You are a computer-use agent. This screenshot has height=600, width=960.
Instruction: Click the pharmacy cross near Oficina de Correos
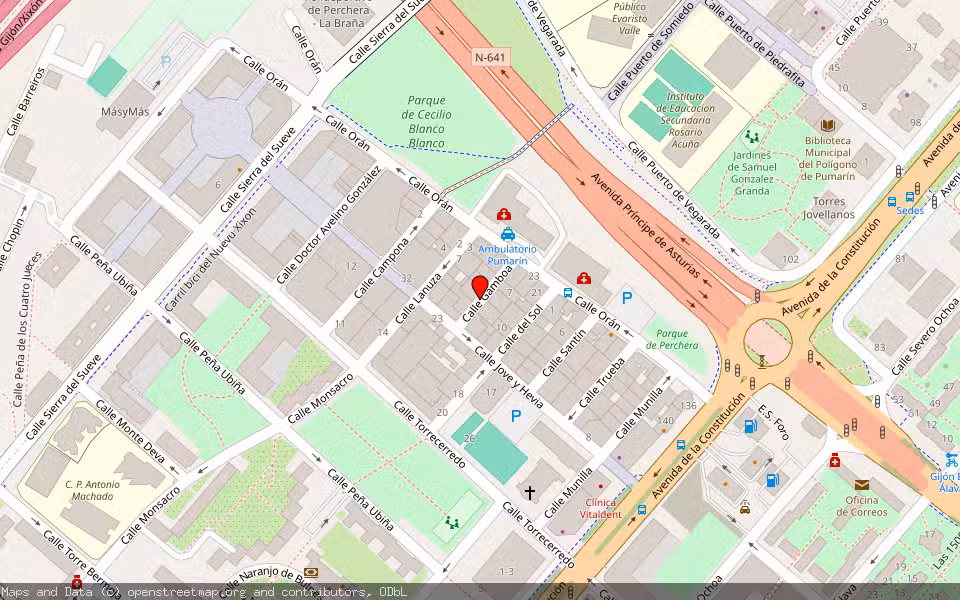(x=835, y=461)
